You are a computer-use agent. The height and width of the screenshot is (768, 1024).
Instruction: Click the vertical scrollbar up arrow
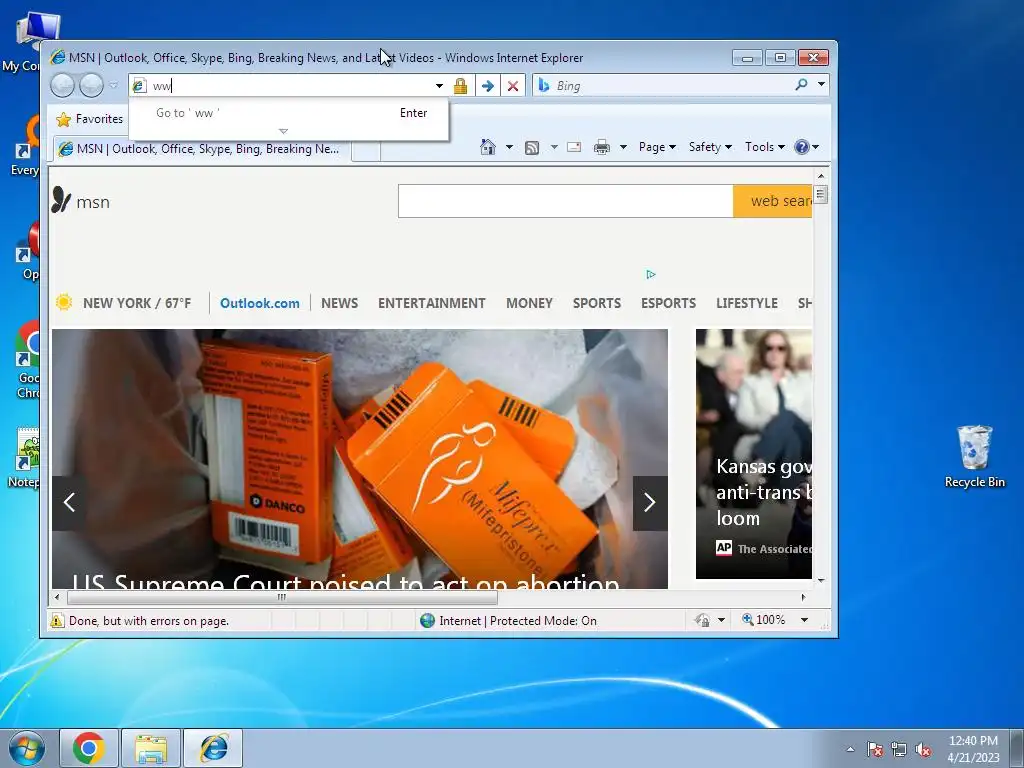tap(821, 176)
